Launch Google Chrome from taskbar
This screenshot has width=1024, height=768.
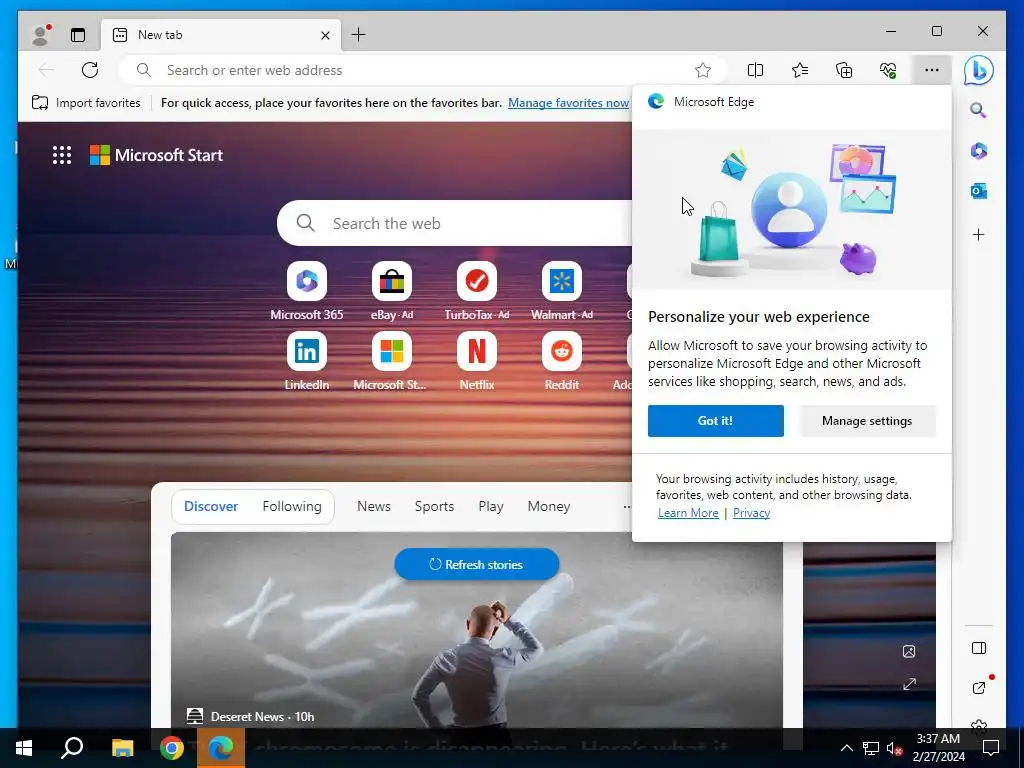pyautogui.click(x=172, y=748)
